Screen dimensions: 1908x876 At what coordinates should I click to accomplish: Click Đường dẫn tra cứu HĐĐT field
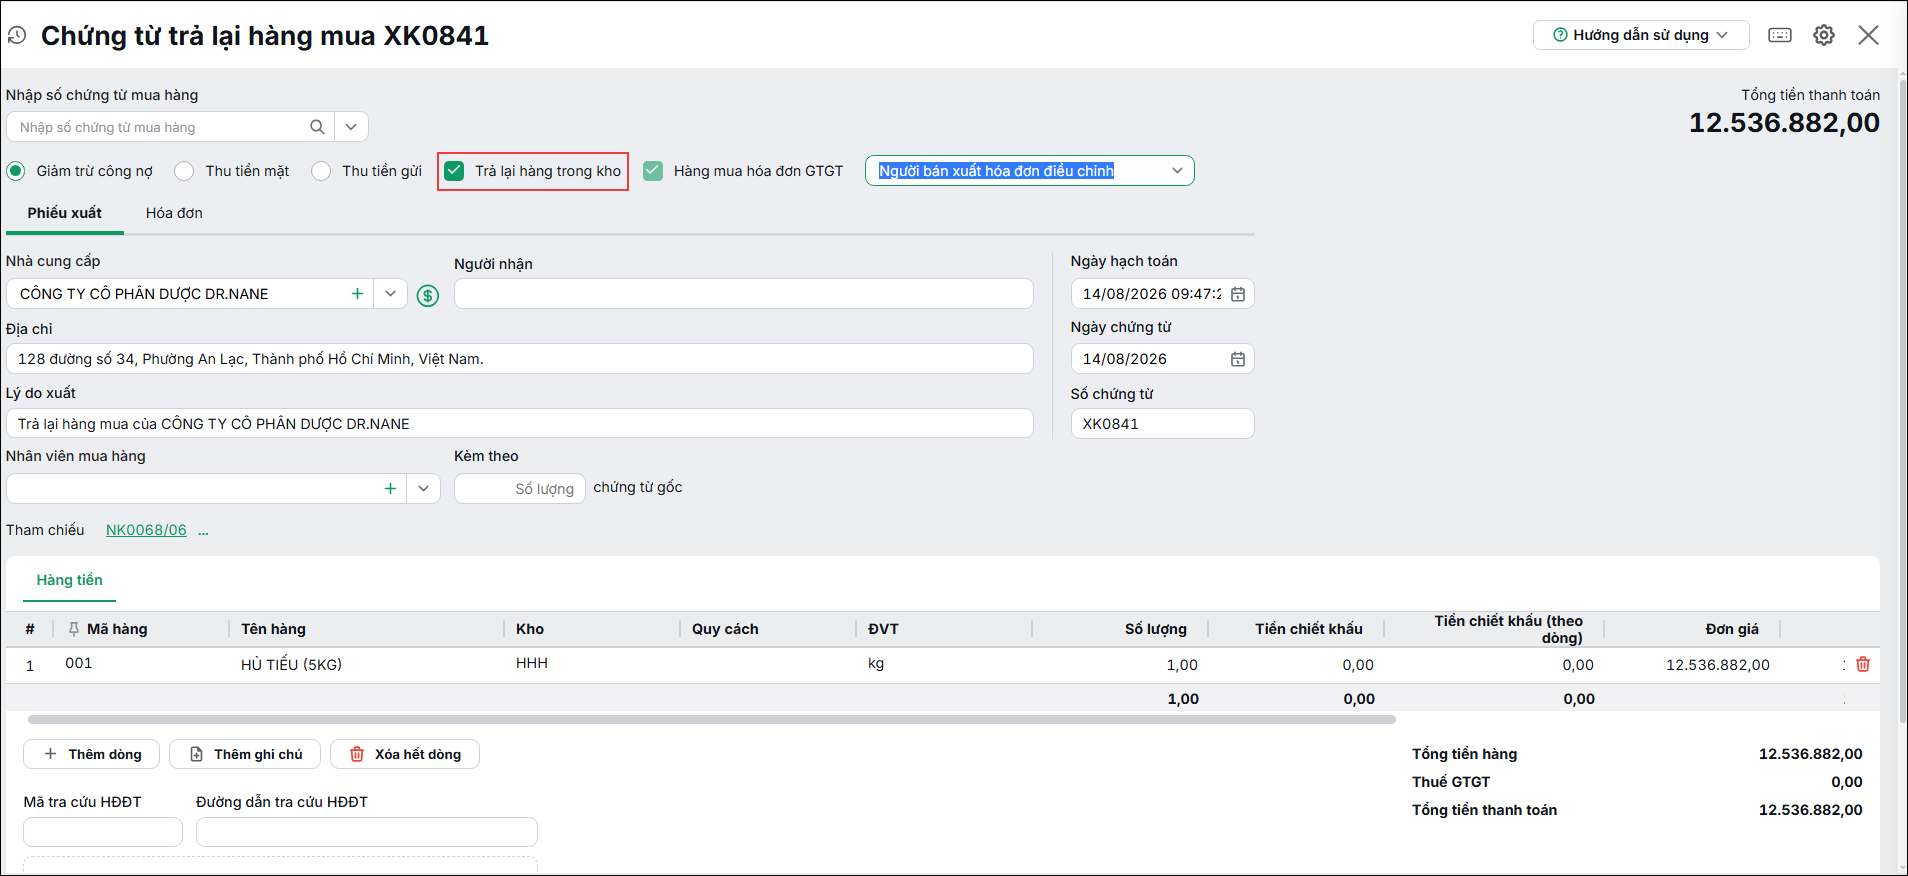tap(367, 832)
